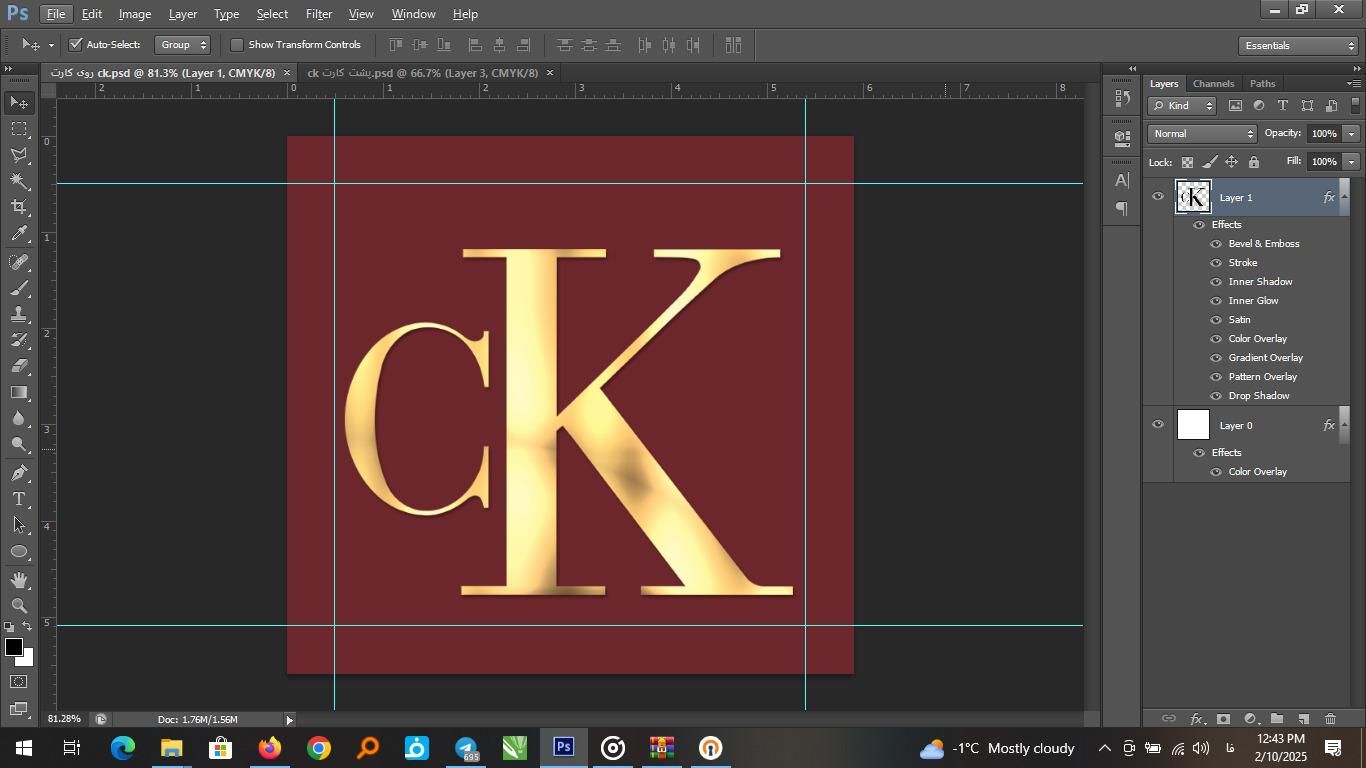
Task: Hide Layer 0 visibility eye
Action: click(x=1158, y=425)
